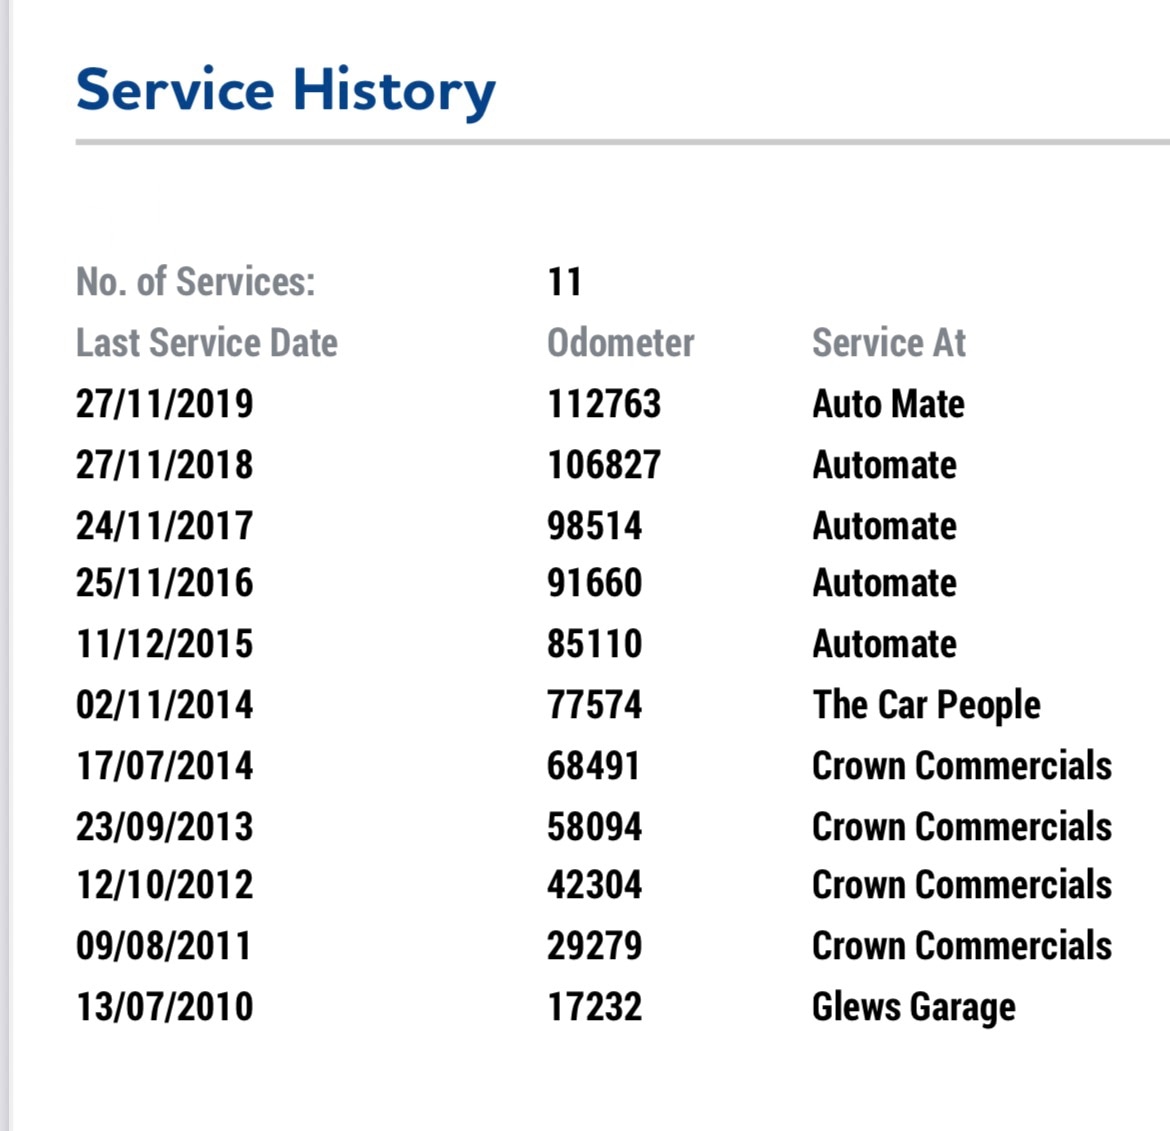Click the 24/11/2017 service date
The height and width of the screenshot is (1131, 1170).
[x=165, y=526]
